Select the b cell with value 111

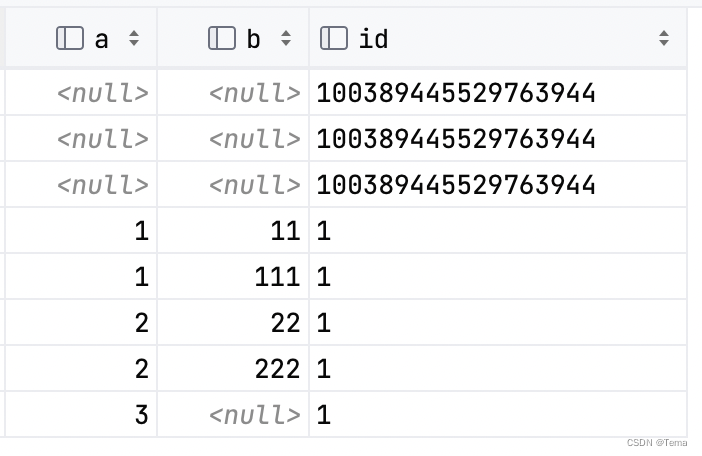(x=233, y=277)
